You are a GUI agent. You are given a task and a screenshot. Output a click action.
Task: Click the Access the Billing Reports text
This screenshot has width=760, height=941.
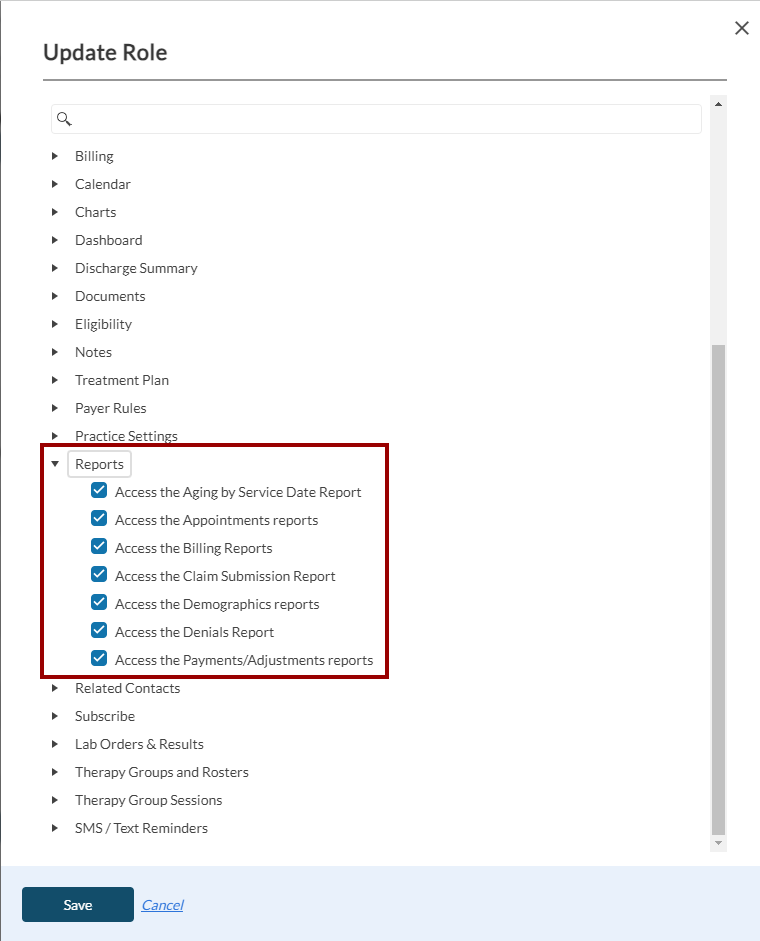tap(193, 548)
